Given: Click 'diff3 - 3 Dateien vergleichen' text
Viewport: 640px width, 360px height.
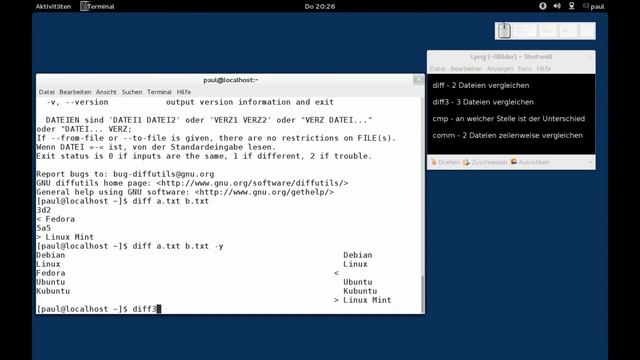Looking at the screenshot, I should click(x=483, y=102).
